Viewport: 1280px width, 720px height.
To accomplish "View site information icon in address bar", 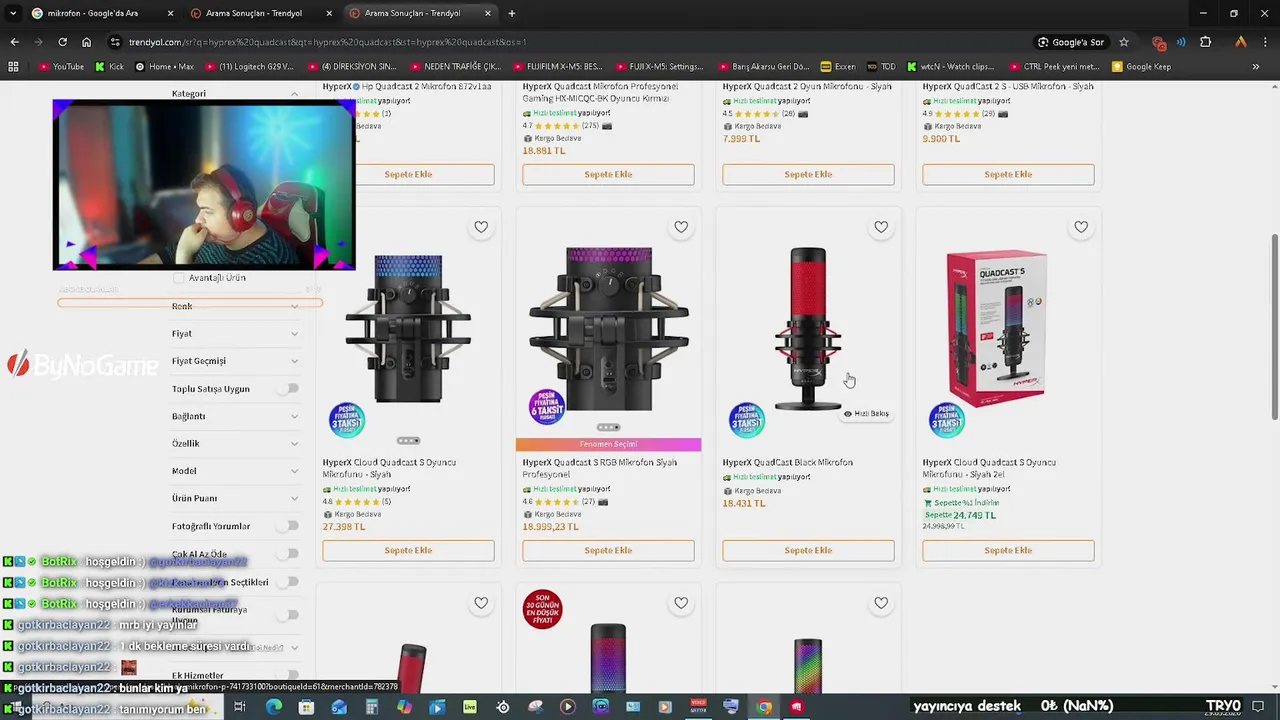I will pos(116,42).
